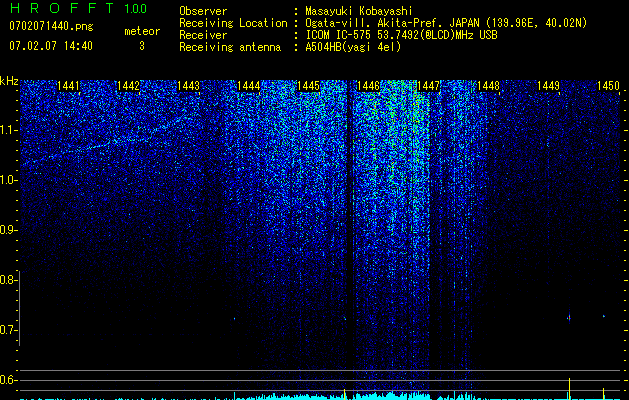Click the HROFFT 1.0.0 title text
The height and width of the screenshot is (400, 629).
[x=78, y=8]
